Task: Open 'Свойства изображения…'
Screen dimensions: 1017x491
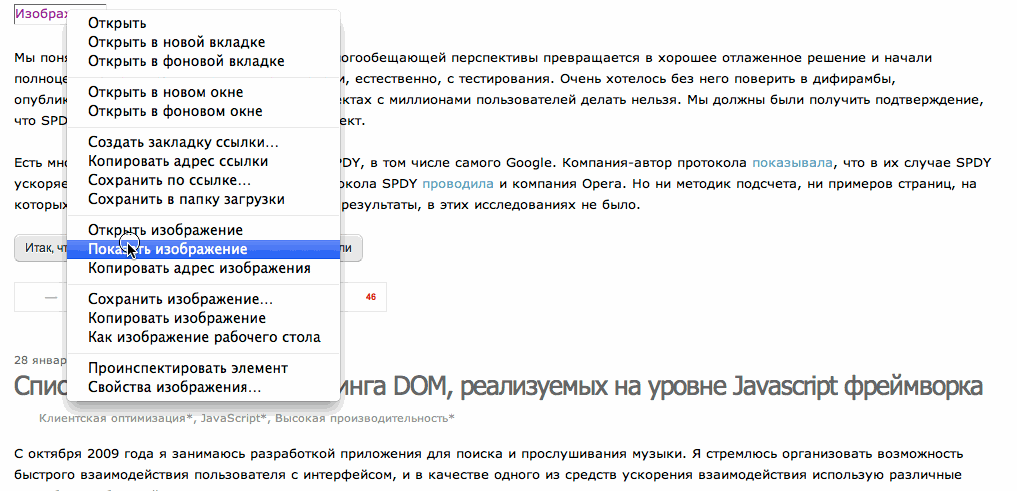Action: click(x=204, y=388)
